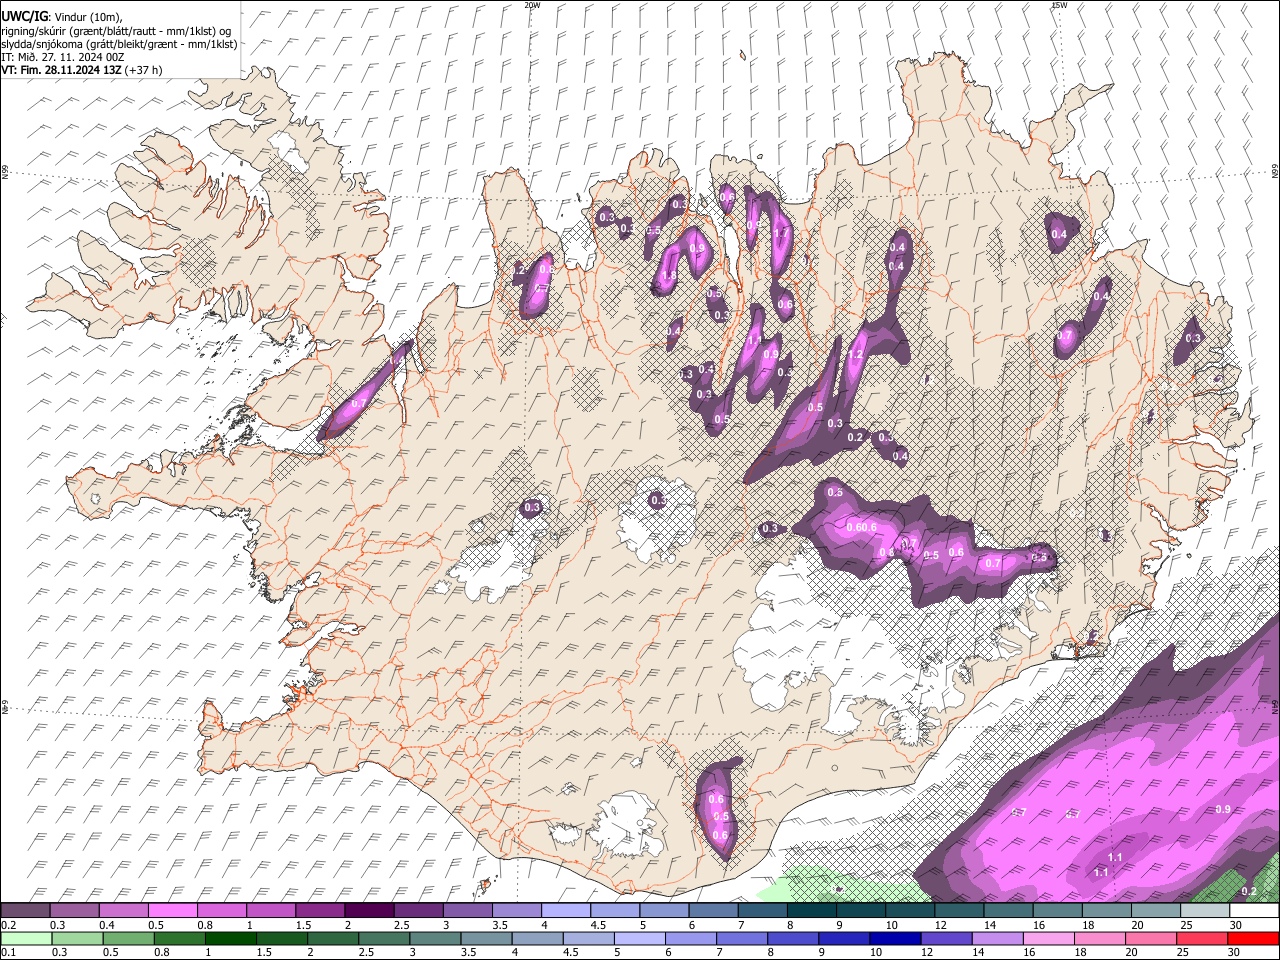Screen dimensions: 1280x960
Task: Pick dark teal top swatch between 8 and 9
Action: click(811, 910)
